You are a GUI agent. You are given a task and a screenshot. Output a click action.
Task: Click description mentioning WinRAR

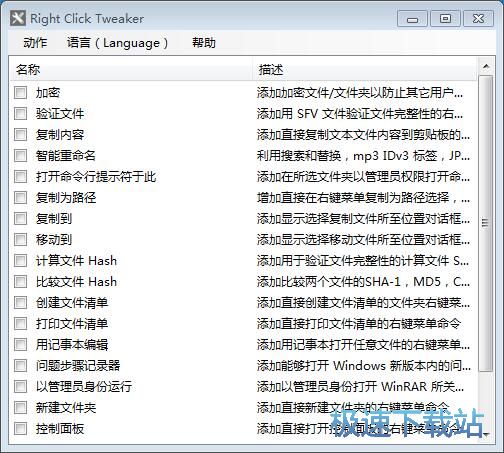point(360,387)
